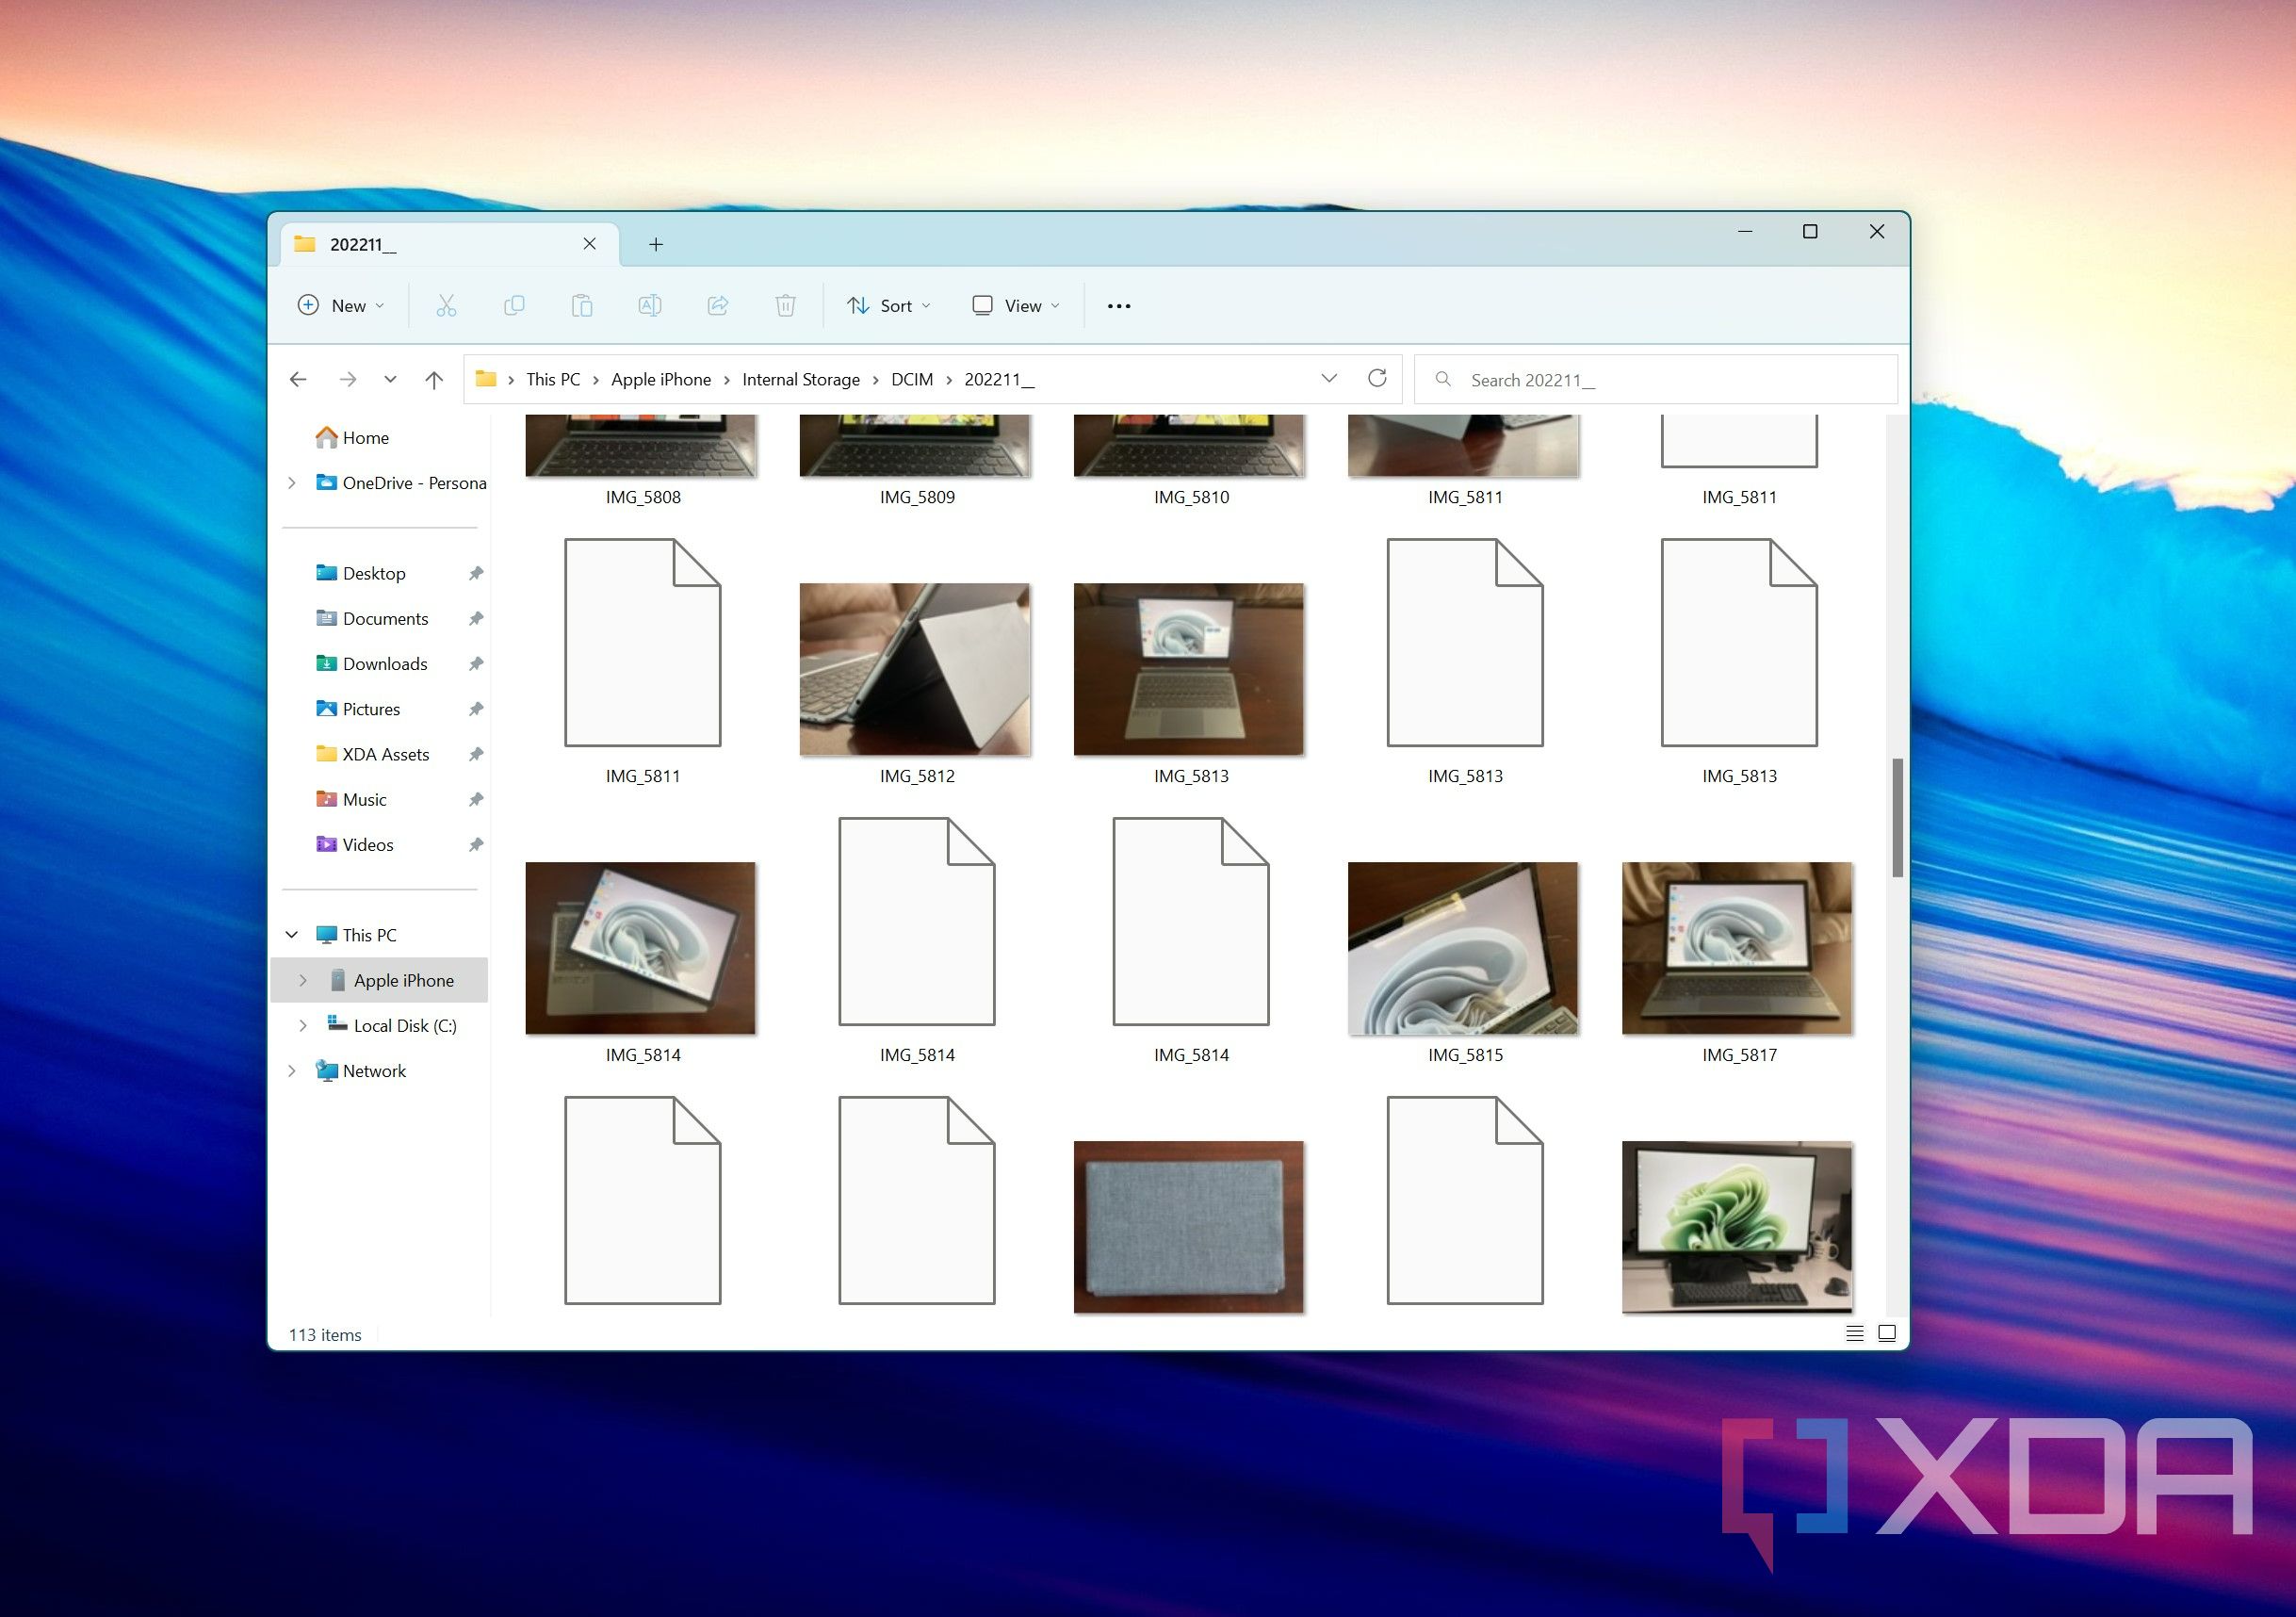This screenshot has height=1617, width=2296.
Task: Click the Rename icon in toolbar
Action: click(x=647, y=304)
